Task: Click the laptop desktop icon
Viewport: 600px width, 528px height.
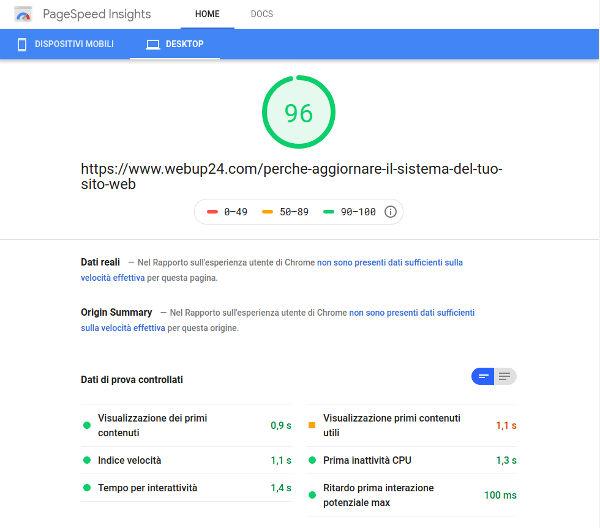Action: pos(153,45)
